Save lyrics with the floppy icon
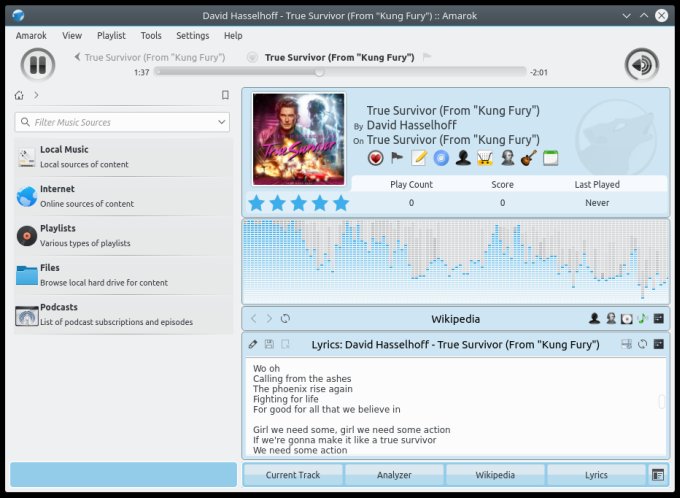680x498 pixels. tap(269, 344)
